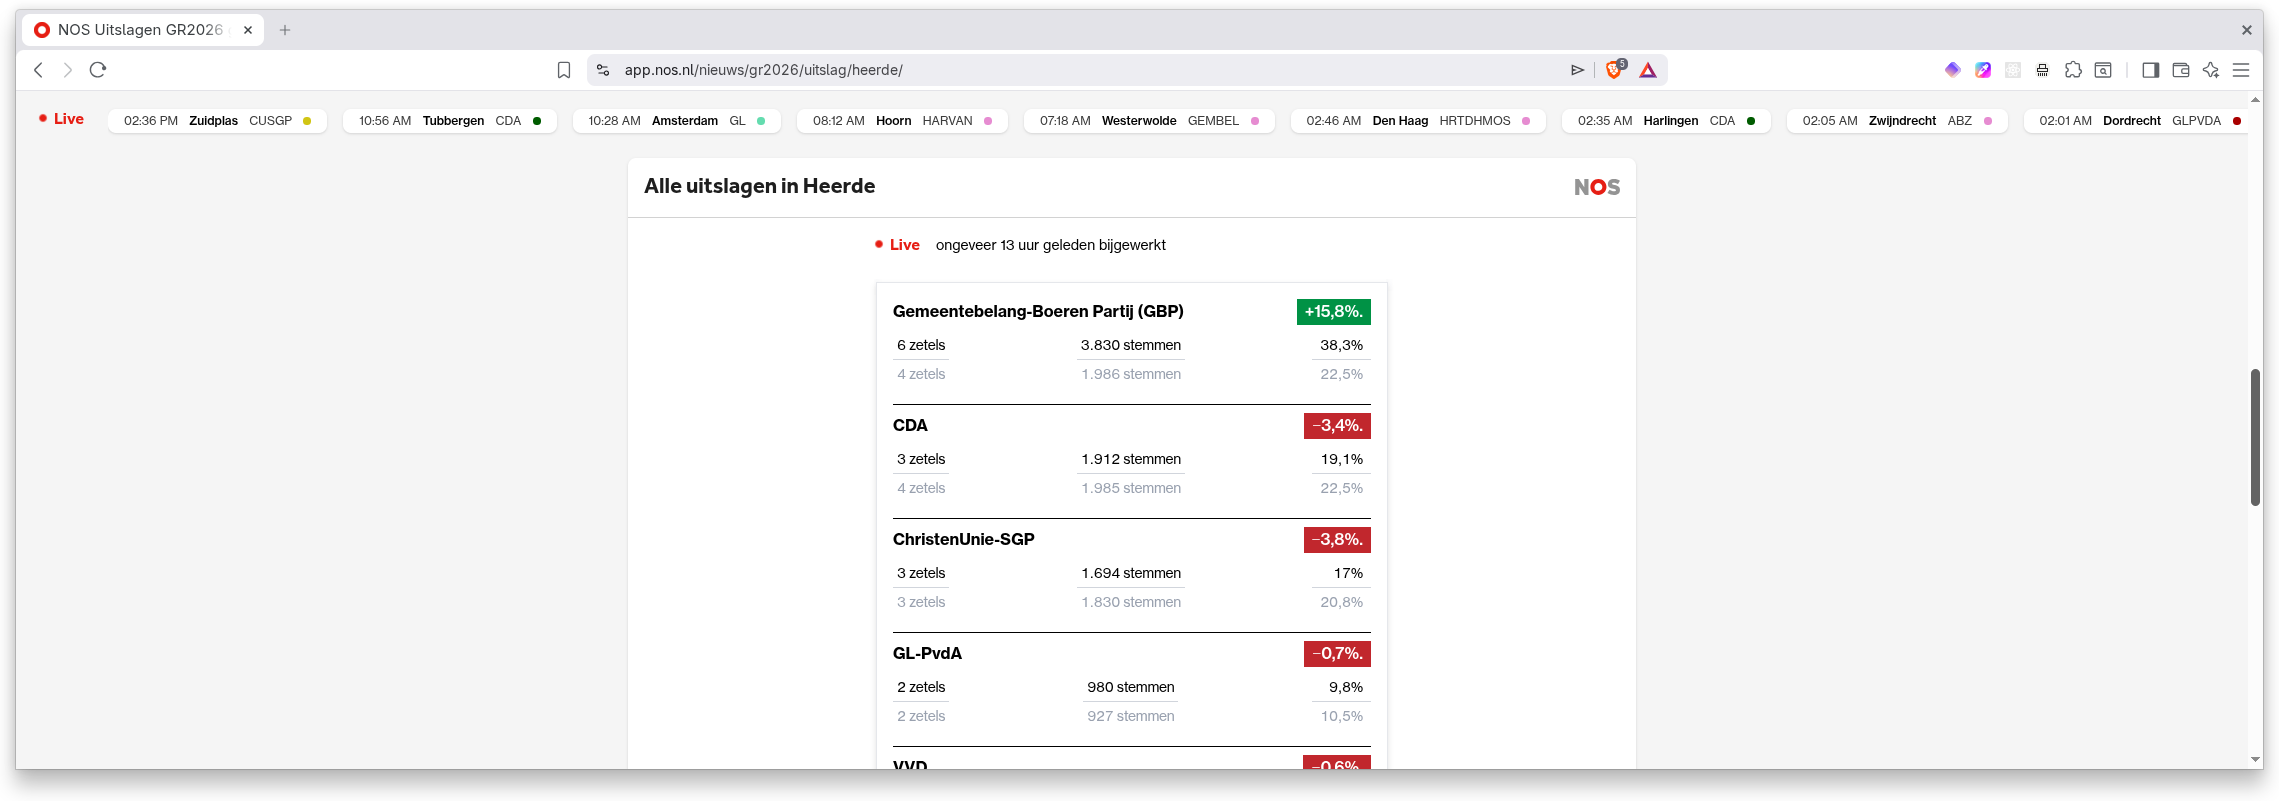Open site information icon in address bar
This screenshot has height=801, width=2279.
[603, 70]
